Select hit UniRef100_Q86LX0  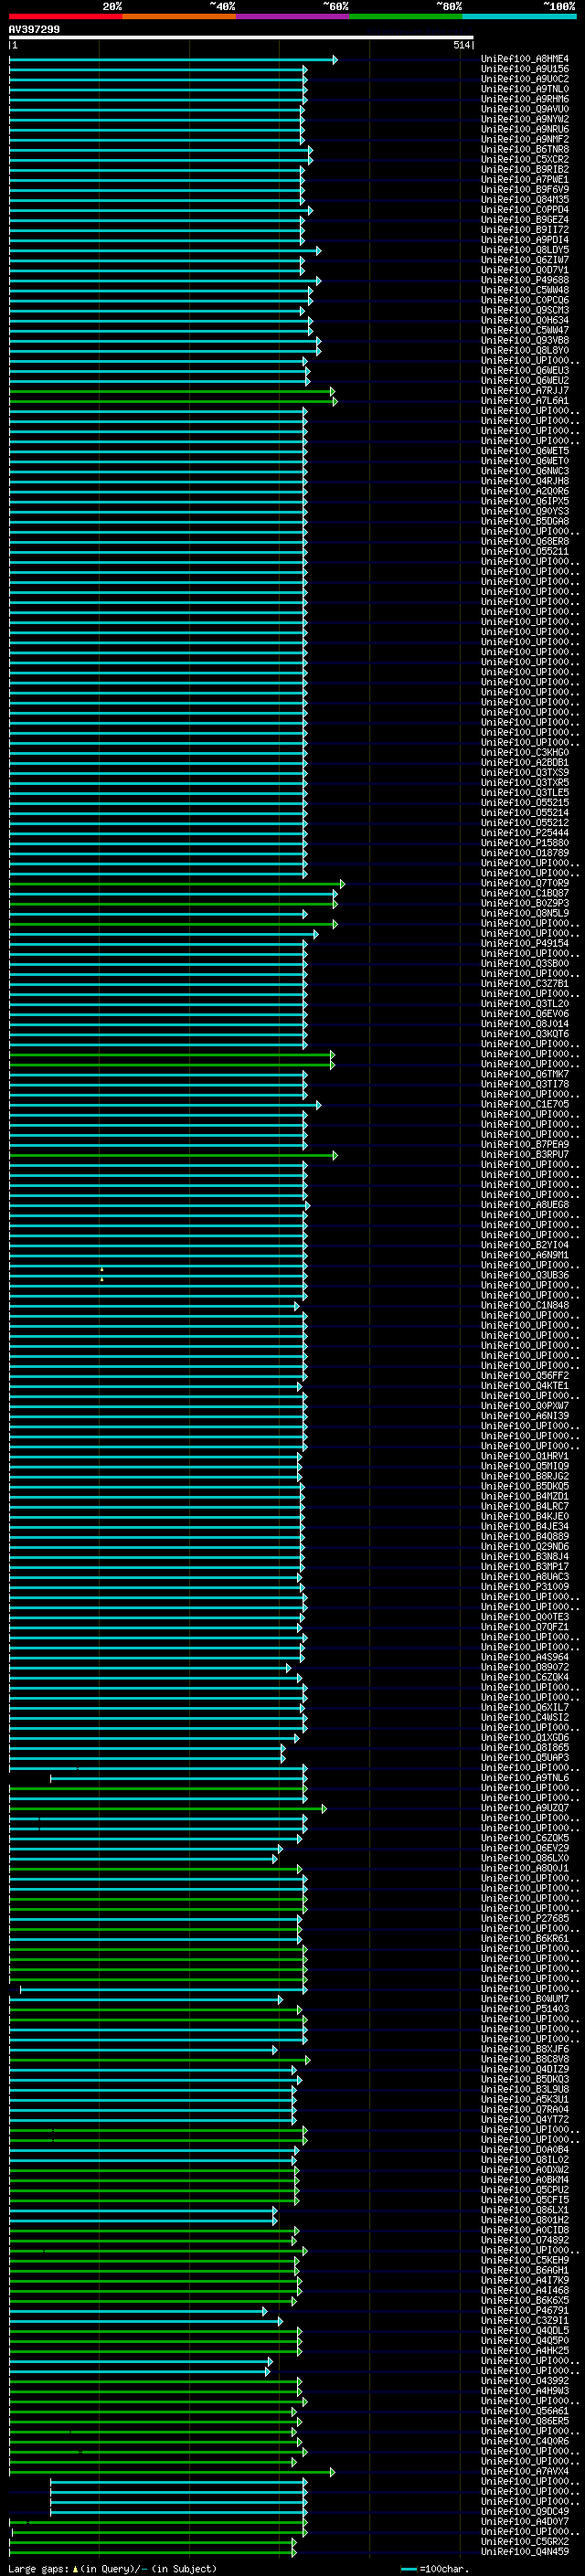point(525,1858)
